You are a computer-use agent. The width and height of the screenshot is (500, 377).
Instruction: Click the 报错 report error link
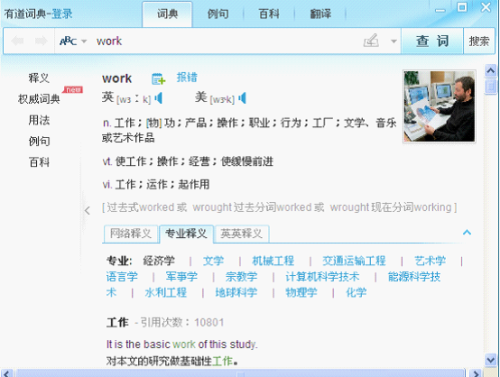[187, 77]
